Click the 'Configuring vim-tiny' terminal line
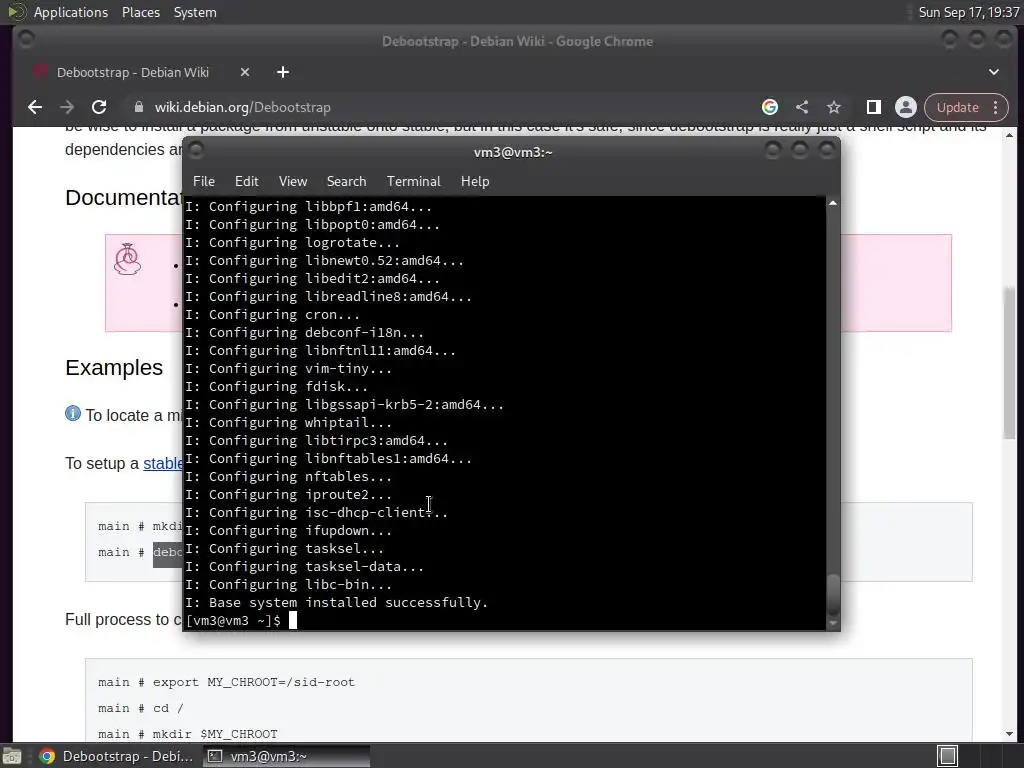Screen dimensions: 1024x768 [289, 368]
